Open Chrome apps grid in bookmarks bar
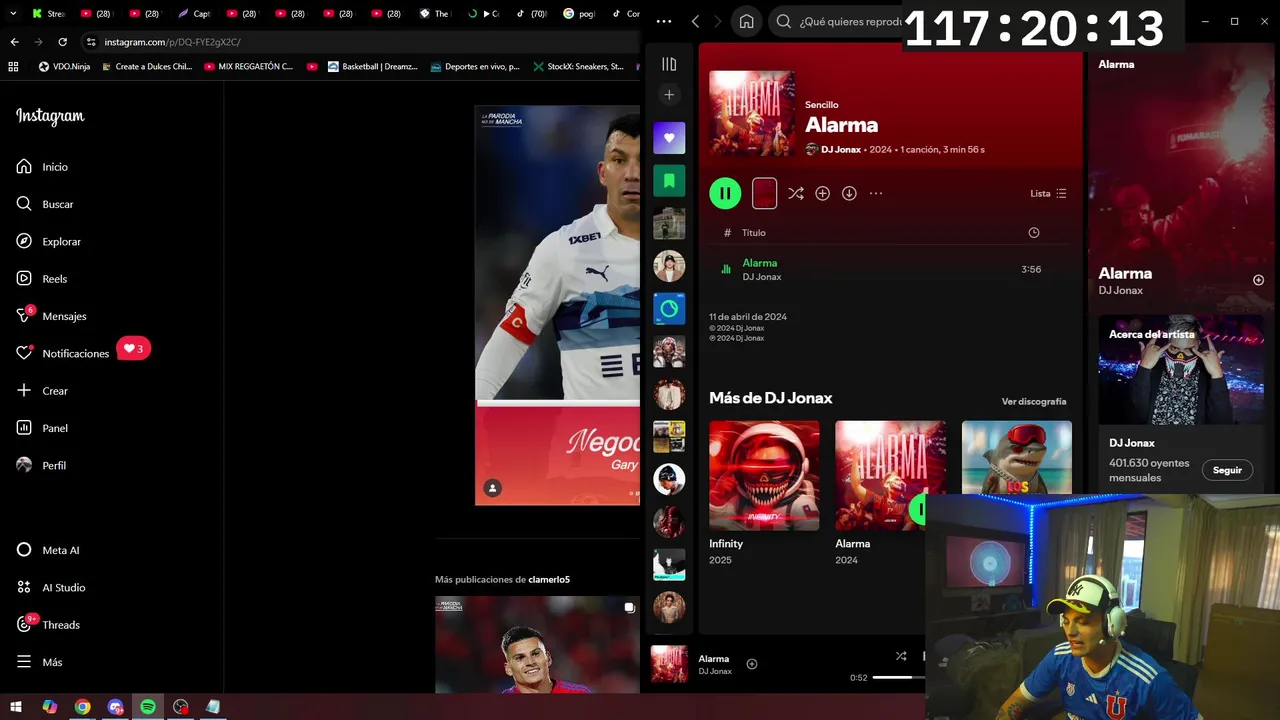 [x=13, y=67]
